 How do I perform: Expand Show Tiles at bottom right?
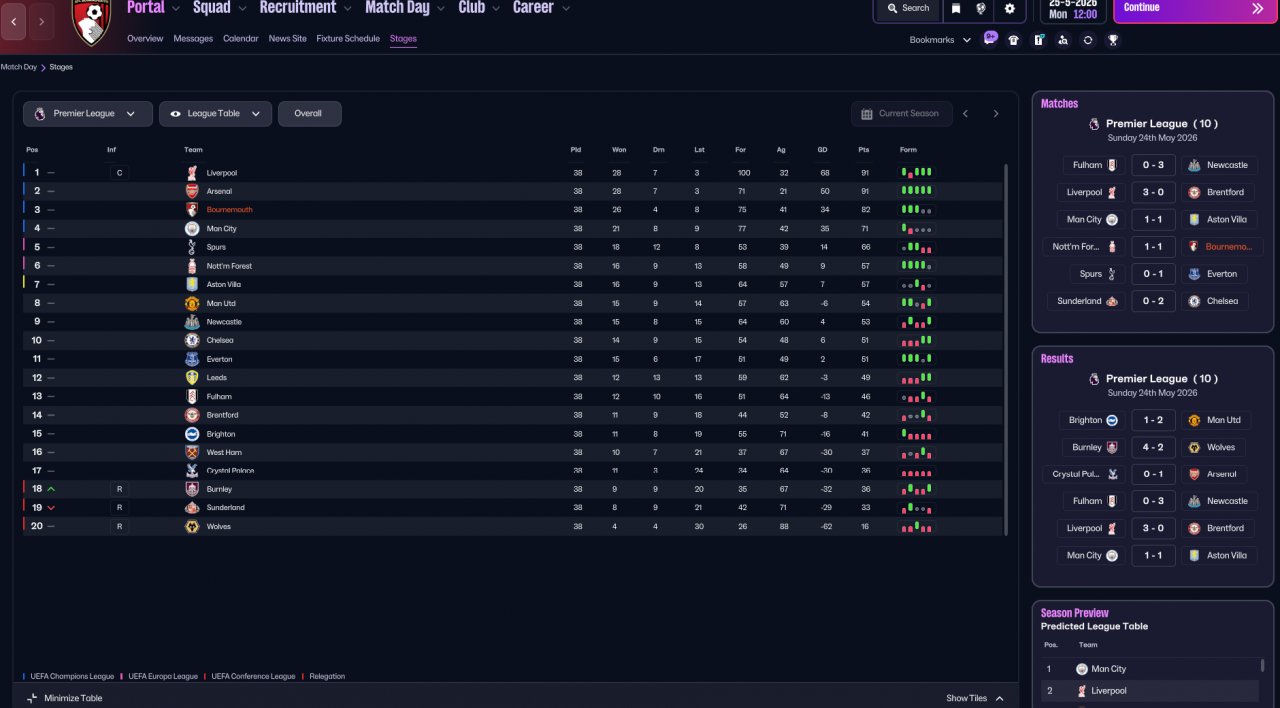(x=975, y=698)
